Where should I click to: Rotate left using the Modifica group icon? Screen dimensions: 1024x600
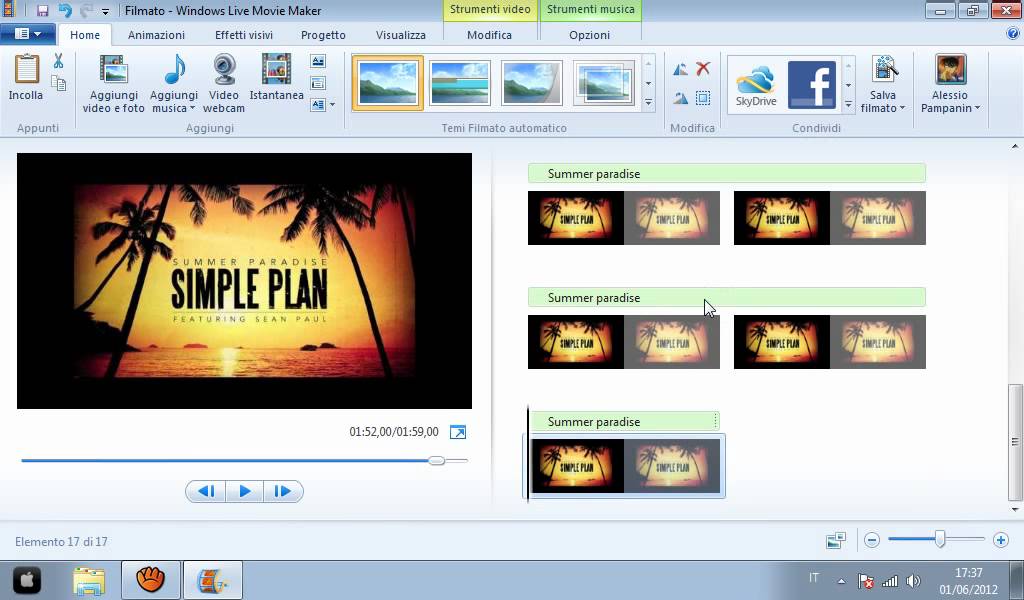[x=680, y=69]
